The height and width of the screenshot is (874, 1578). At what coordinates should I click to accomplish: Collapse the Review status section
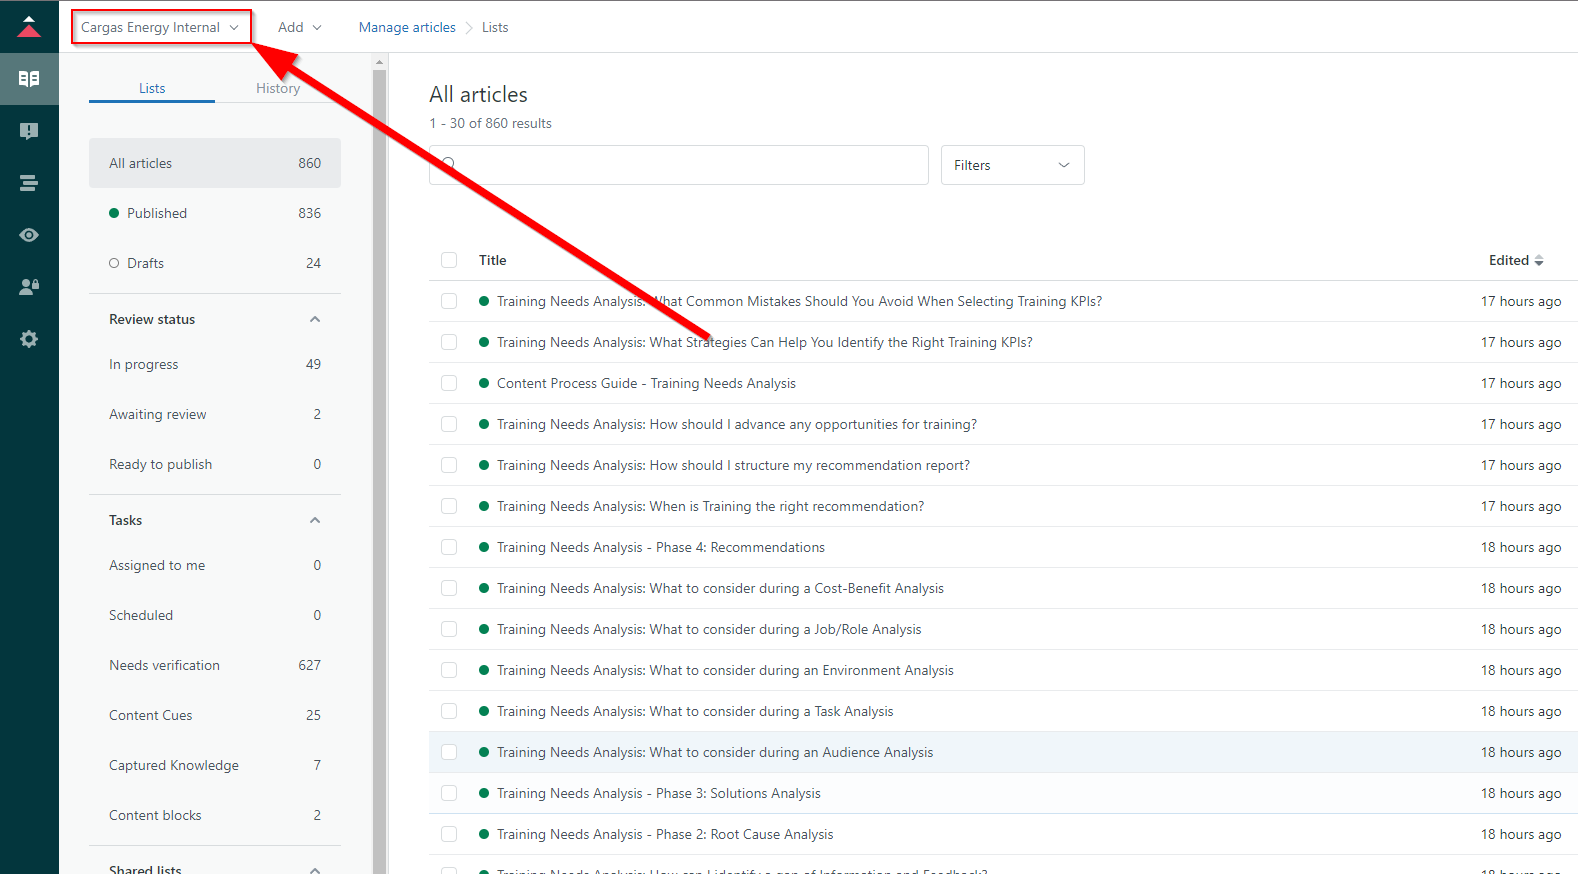[315, 319]
